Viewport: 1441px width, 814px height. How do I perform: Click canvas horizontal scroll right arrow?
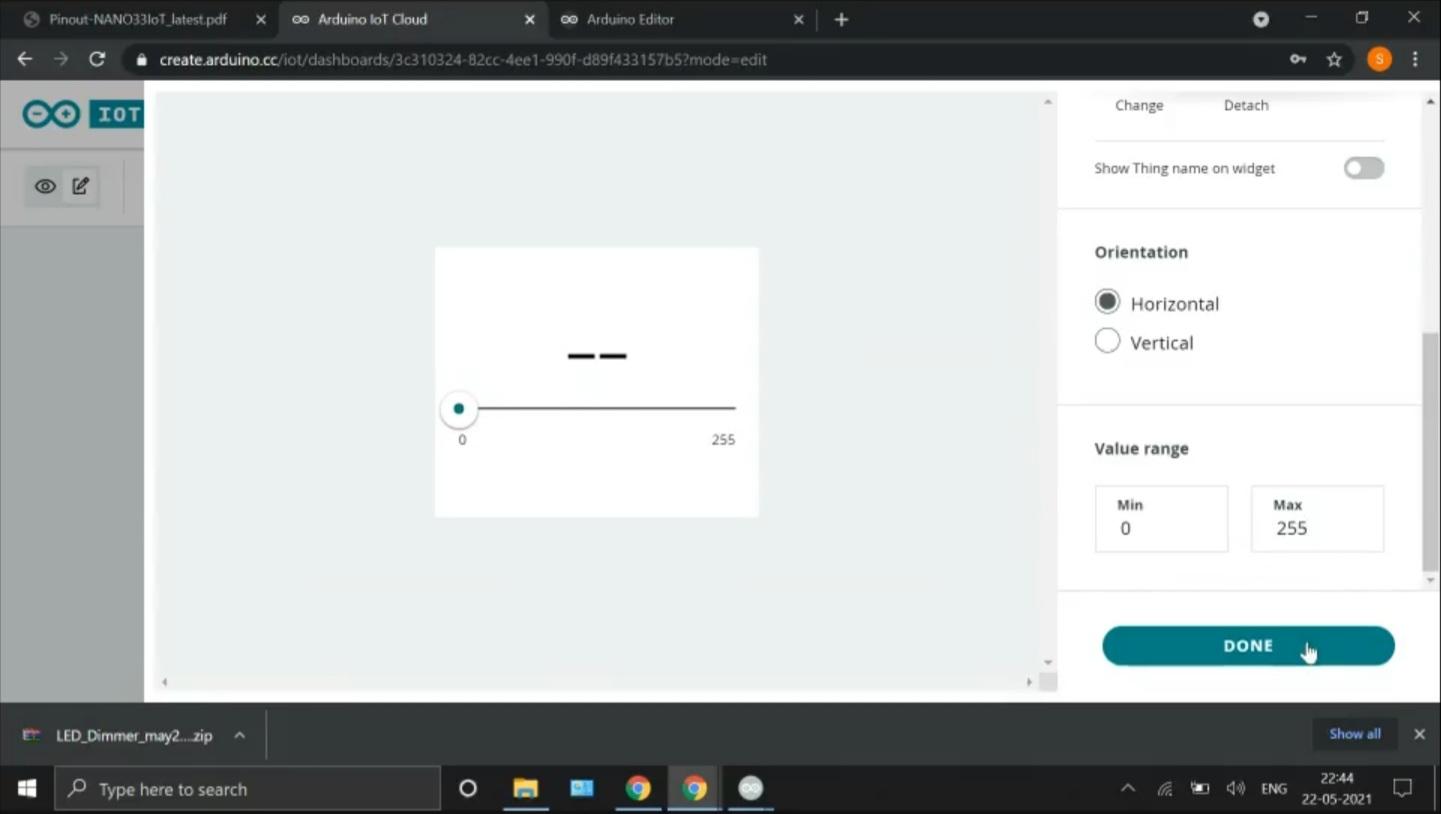1029,682
